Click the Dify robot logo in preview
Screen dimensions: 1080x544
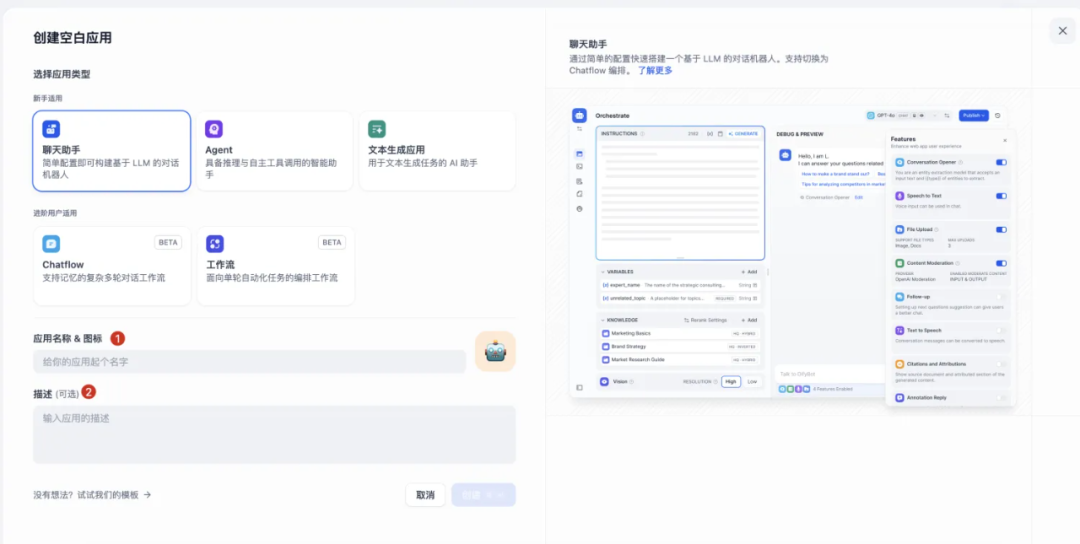(x=579, y=115)
